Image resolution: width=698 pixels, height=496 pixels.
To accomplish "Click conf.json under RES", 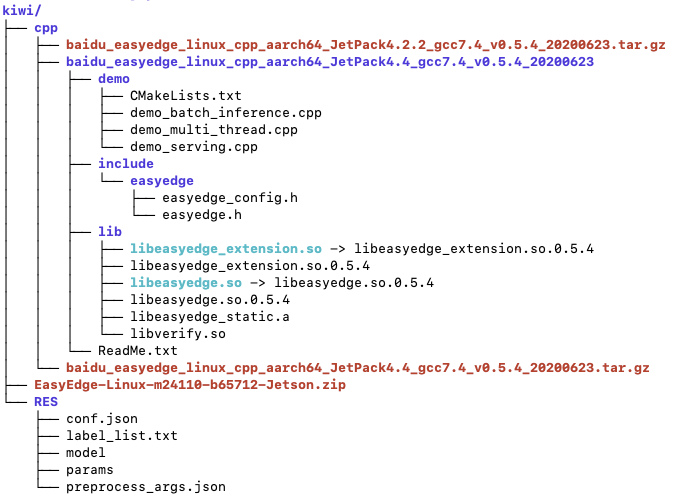I will (x=102, y=419).
